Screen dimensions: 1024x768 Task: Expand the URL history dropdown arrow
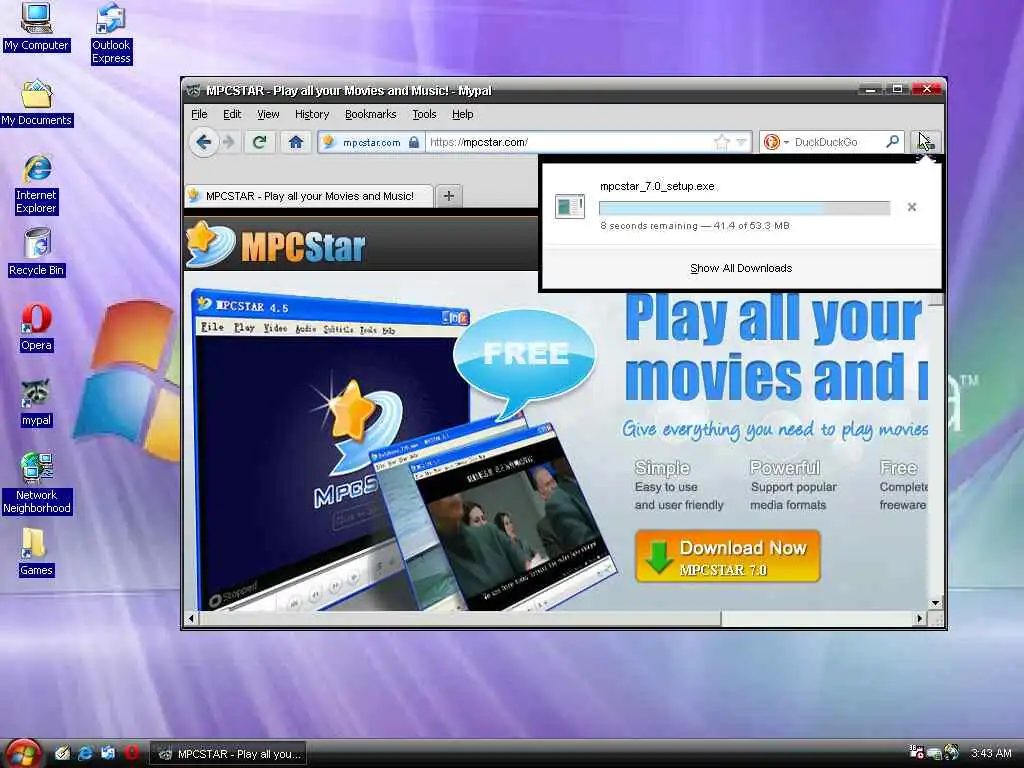[x=741, y=142]
